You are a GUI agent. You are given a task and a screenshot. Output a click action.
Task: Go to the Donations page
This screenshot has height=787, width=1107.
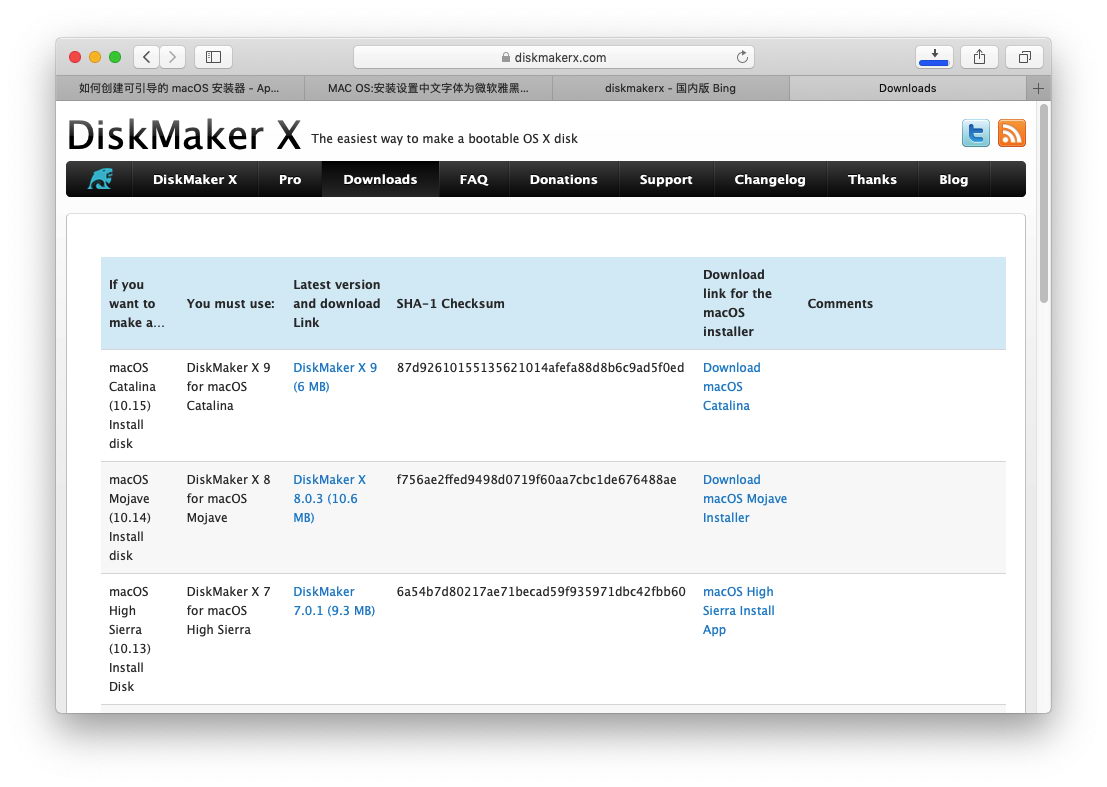point(563,180)
